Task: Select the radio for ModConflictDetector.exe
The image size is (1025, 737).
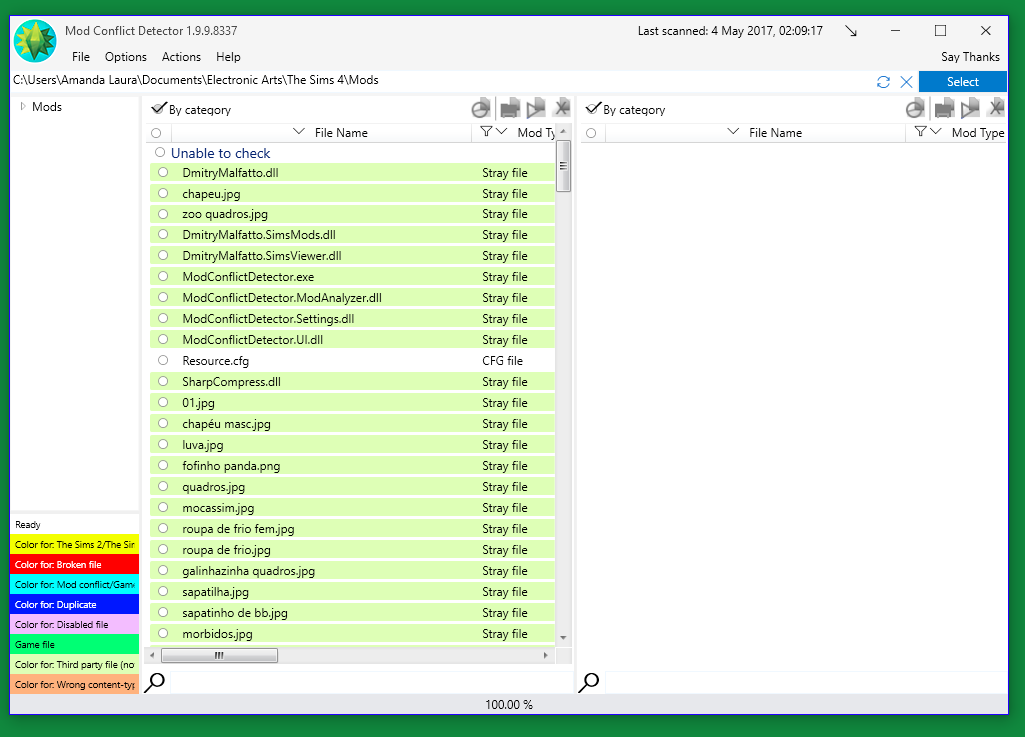Action: [163, 277]
